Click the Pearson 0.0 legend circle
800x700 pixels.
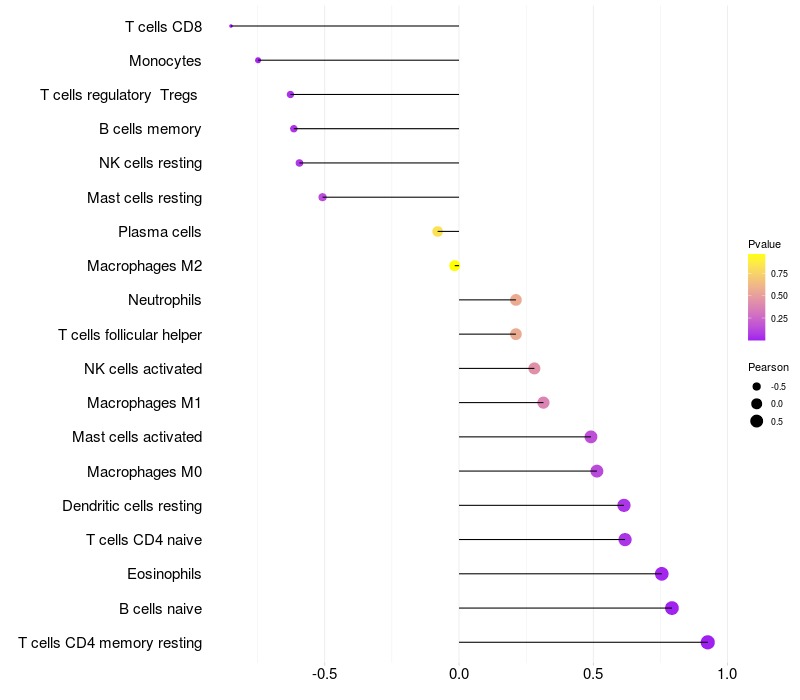point(757,403)
